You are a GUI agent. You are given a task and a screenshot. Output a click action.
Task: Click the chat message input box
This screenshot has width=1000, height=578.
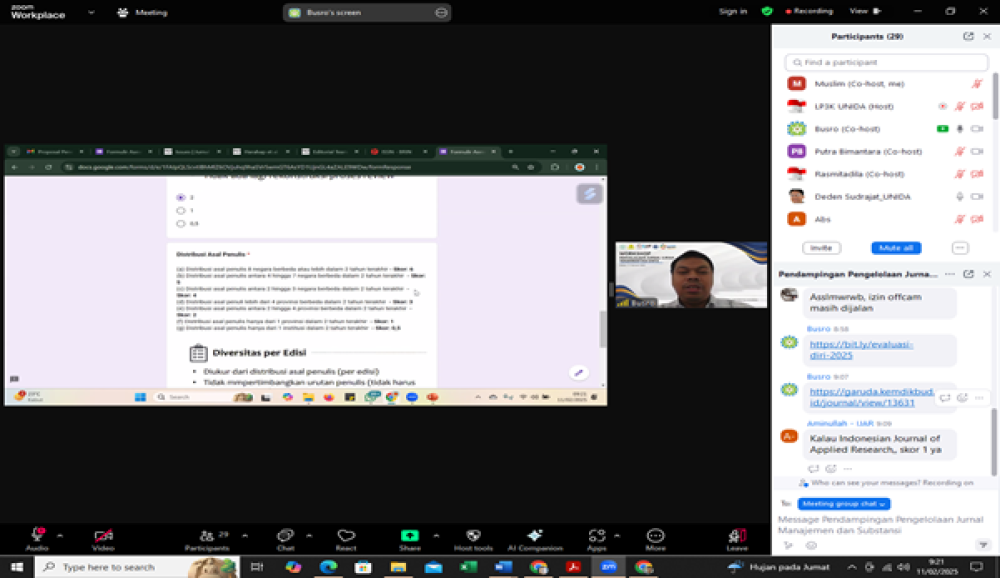click(x=882, y=525)
